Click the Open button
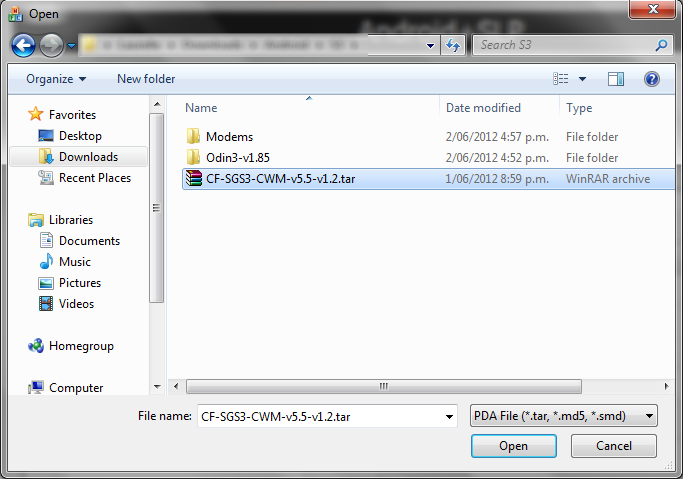The width and height of the screenshot is (683, 479). pos(514,446)
